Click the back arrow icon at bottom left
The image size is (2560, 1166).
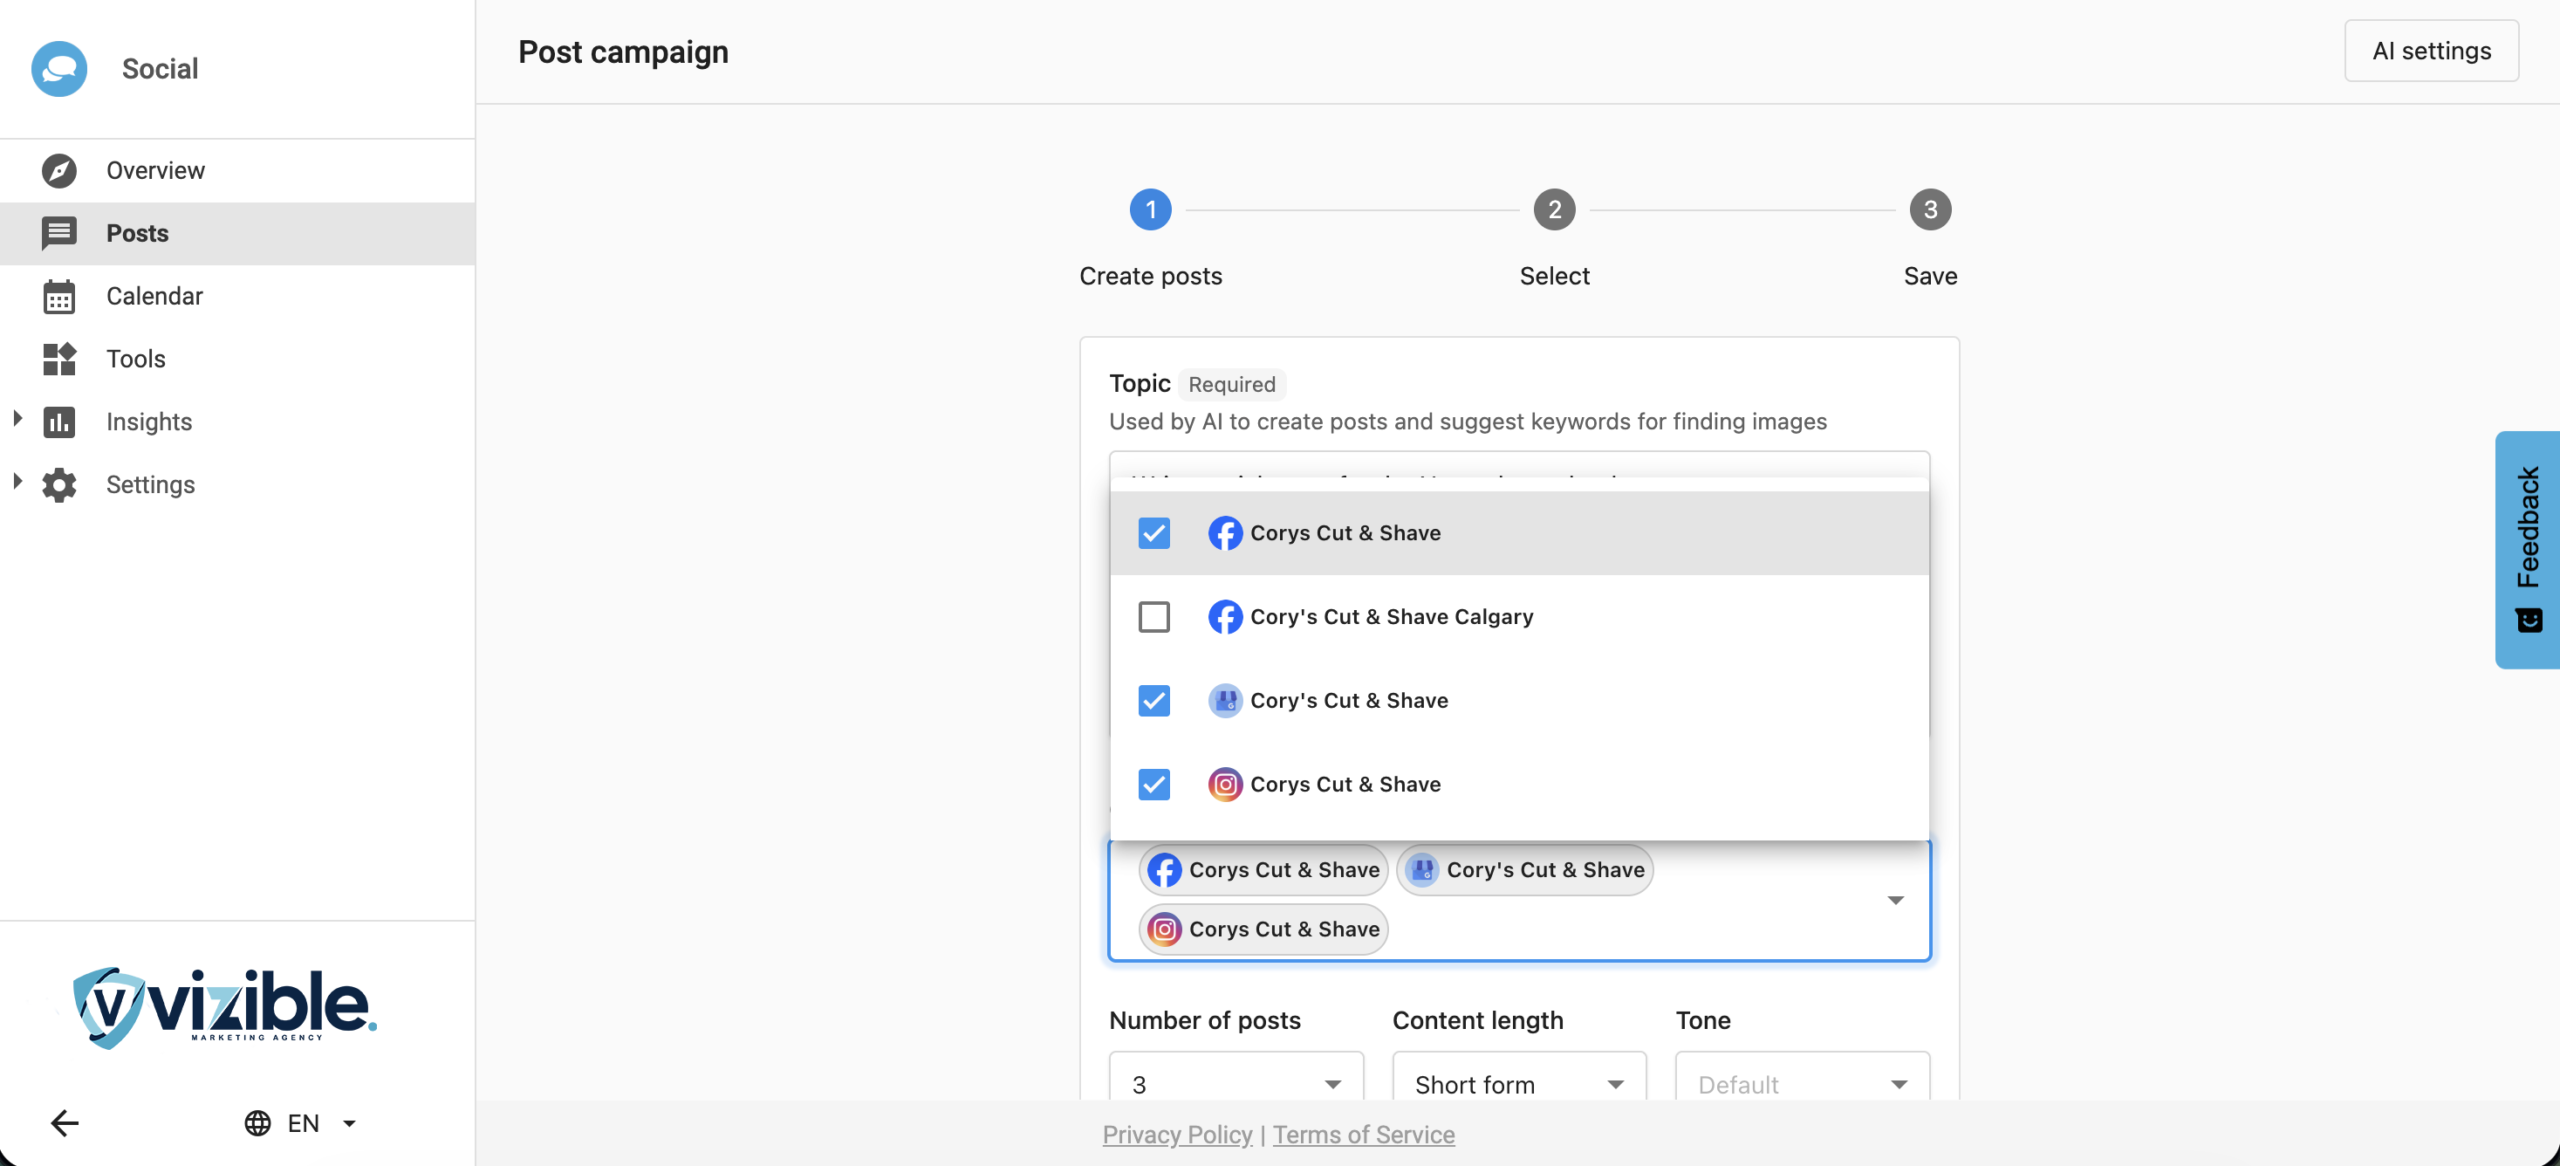(65, 1123)
